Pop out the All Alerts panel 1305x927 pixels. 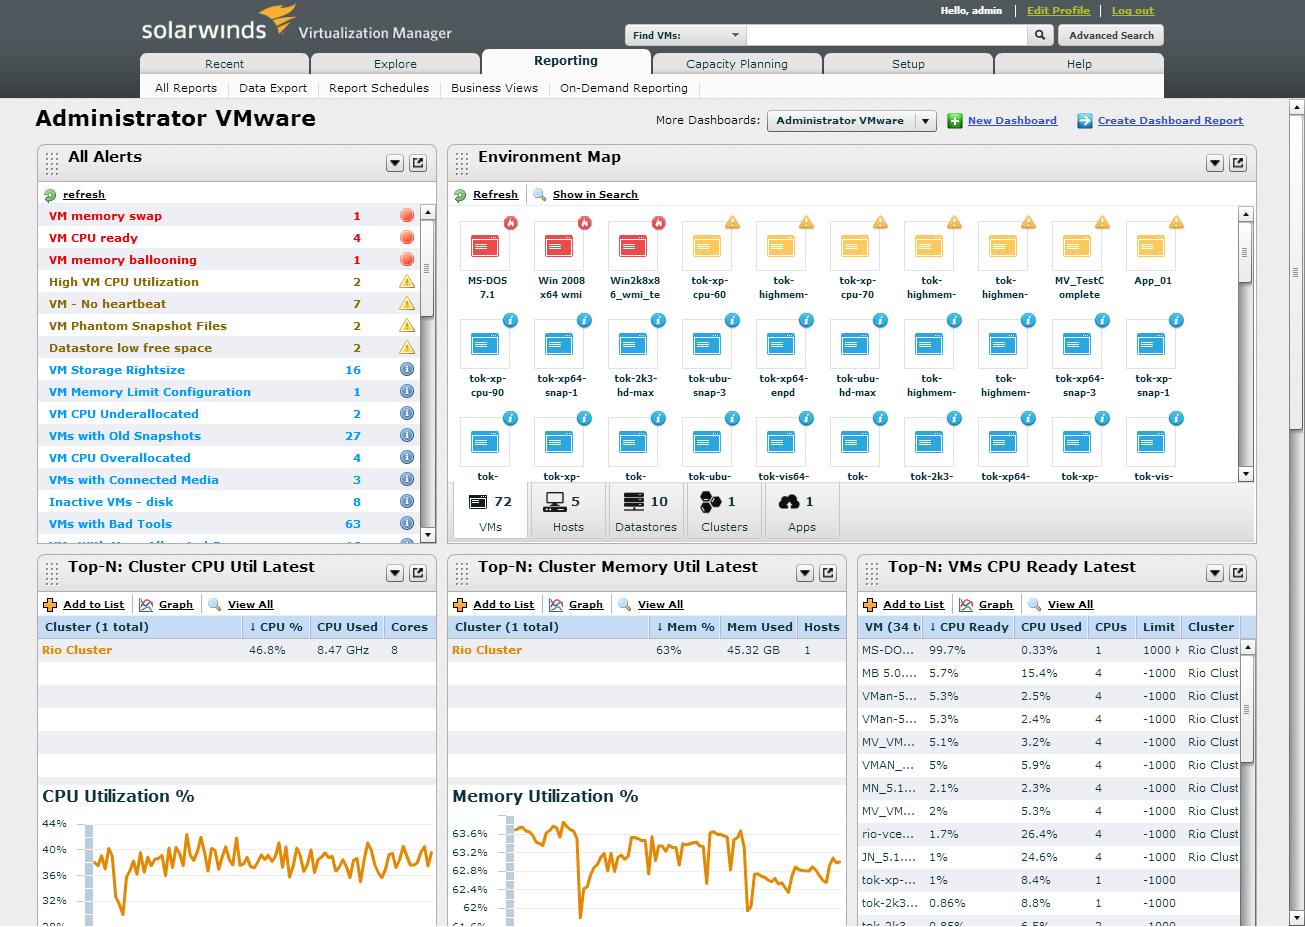418,163
